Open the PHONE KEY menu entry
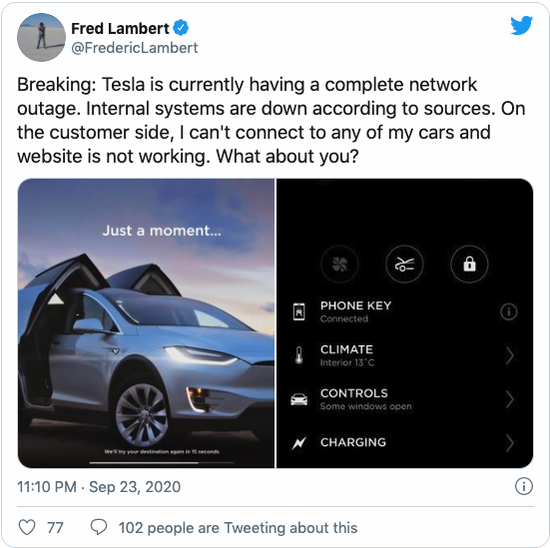Image resolution: width=550 pixels, height=548 pixels. 404,312
